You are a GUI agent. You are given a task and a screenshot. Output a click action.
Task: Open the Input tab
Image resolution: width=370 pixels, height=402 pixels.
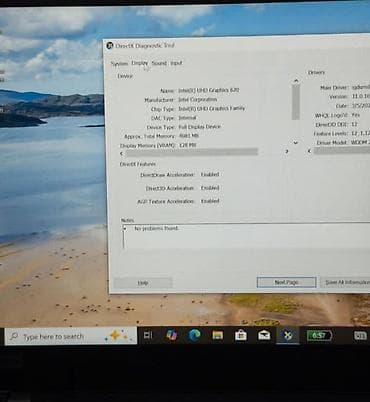[176, 63]
